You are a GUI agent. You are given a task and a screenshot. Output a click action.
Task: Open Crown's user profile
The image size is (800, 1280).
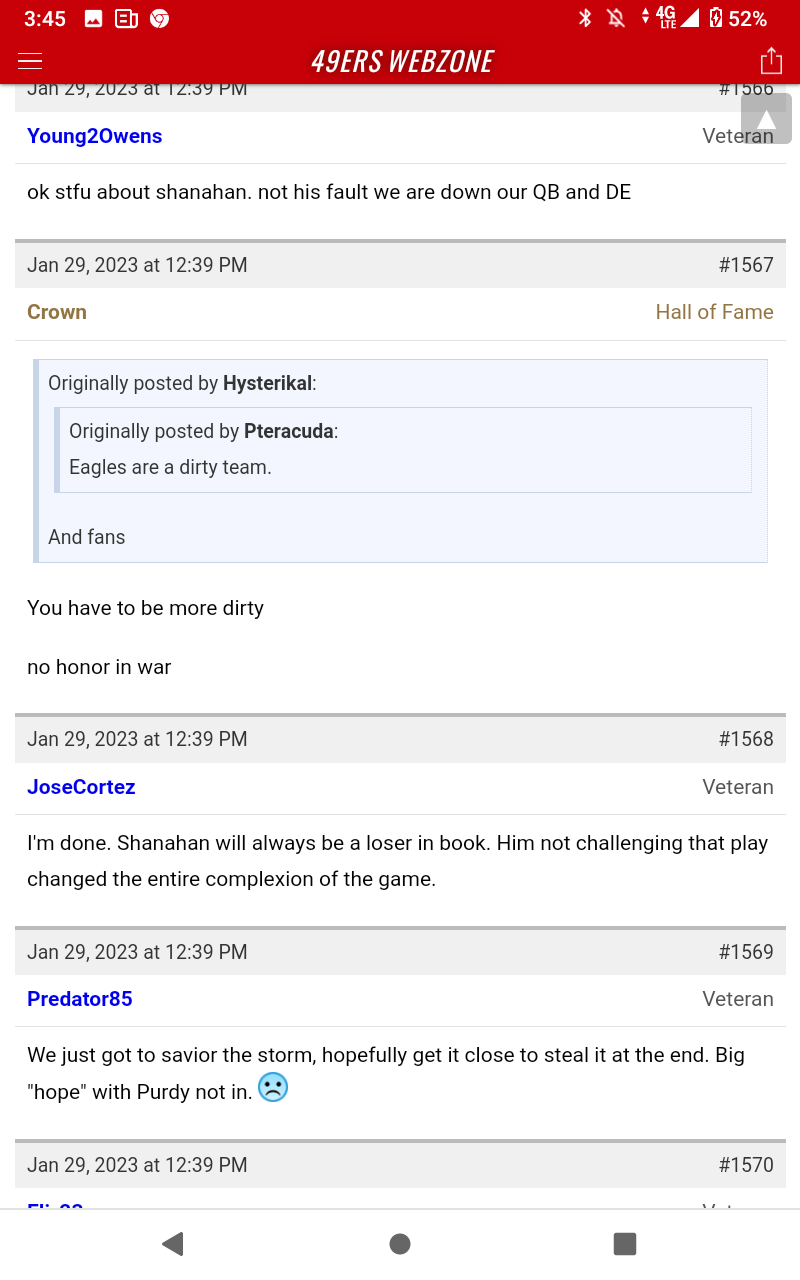(x=57, y=312)
